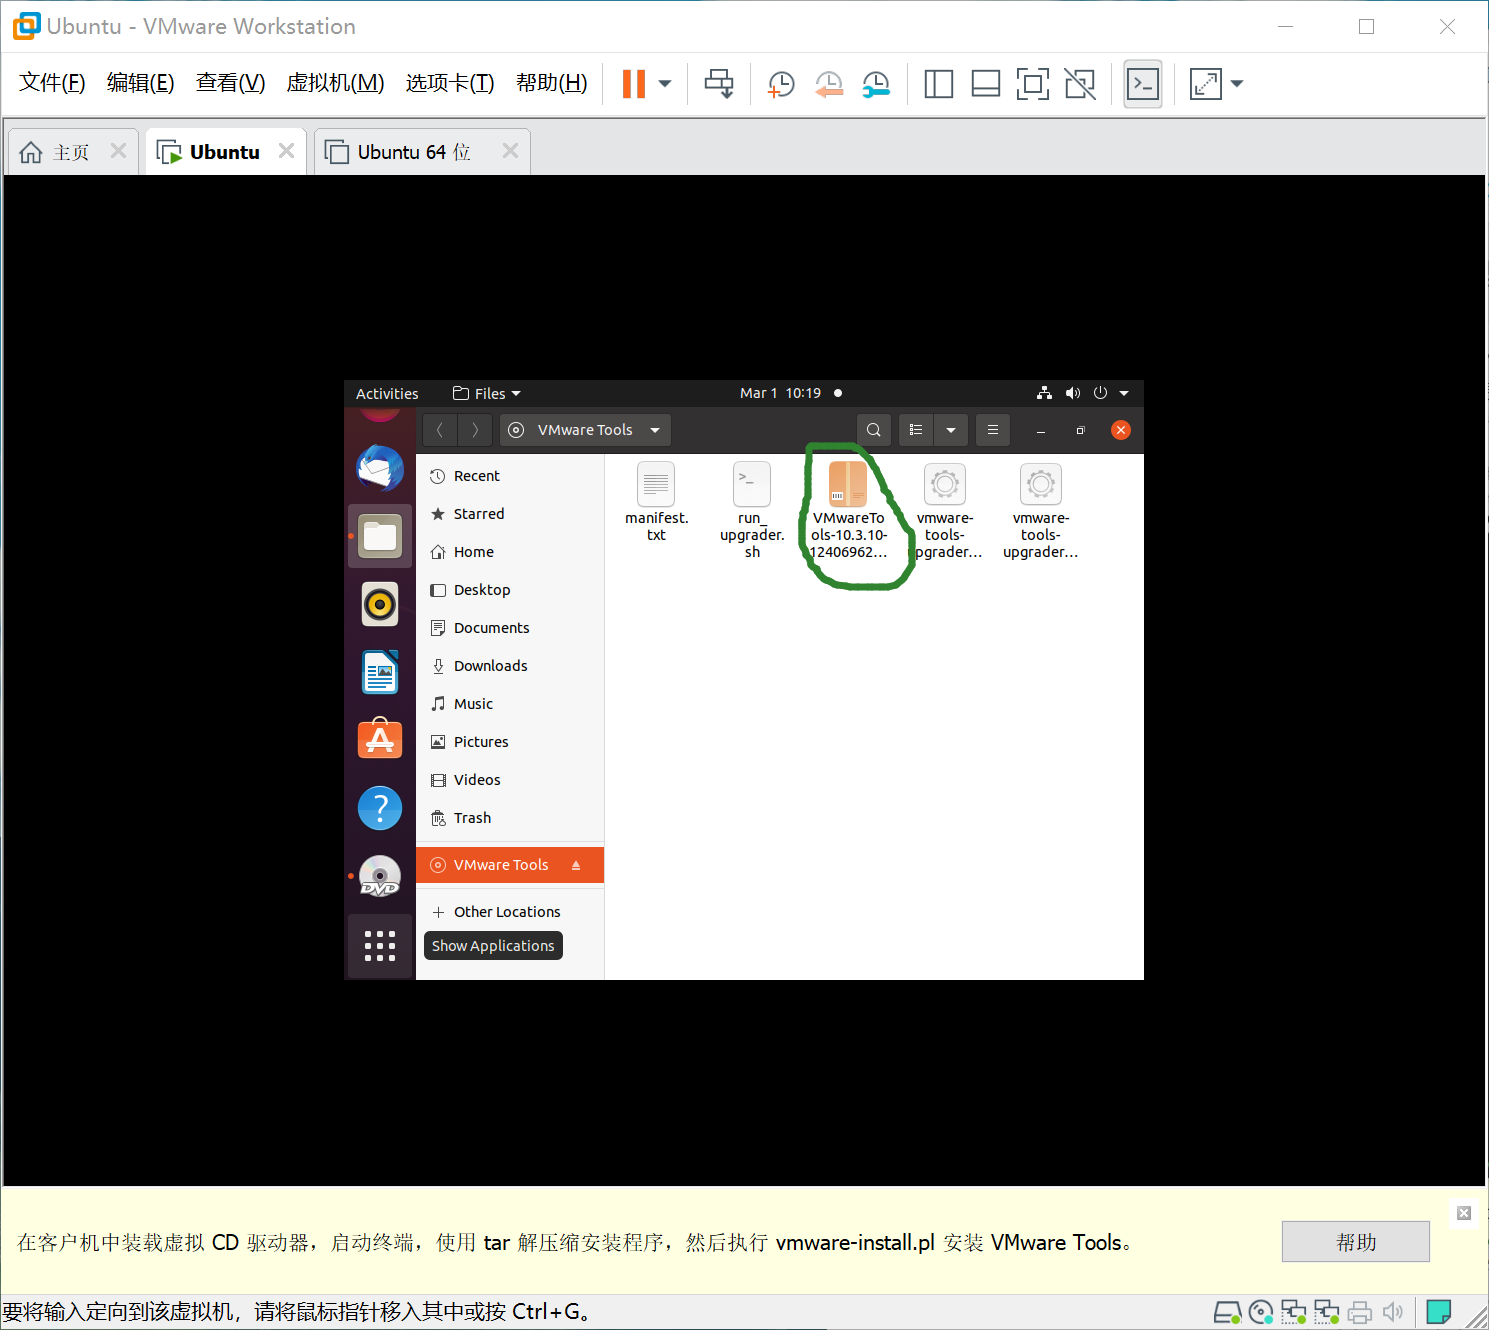This screenshot has height=1330, width=1489.
Task: Switch the VM to Unity mode
Action: tap(1081, 83)
